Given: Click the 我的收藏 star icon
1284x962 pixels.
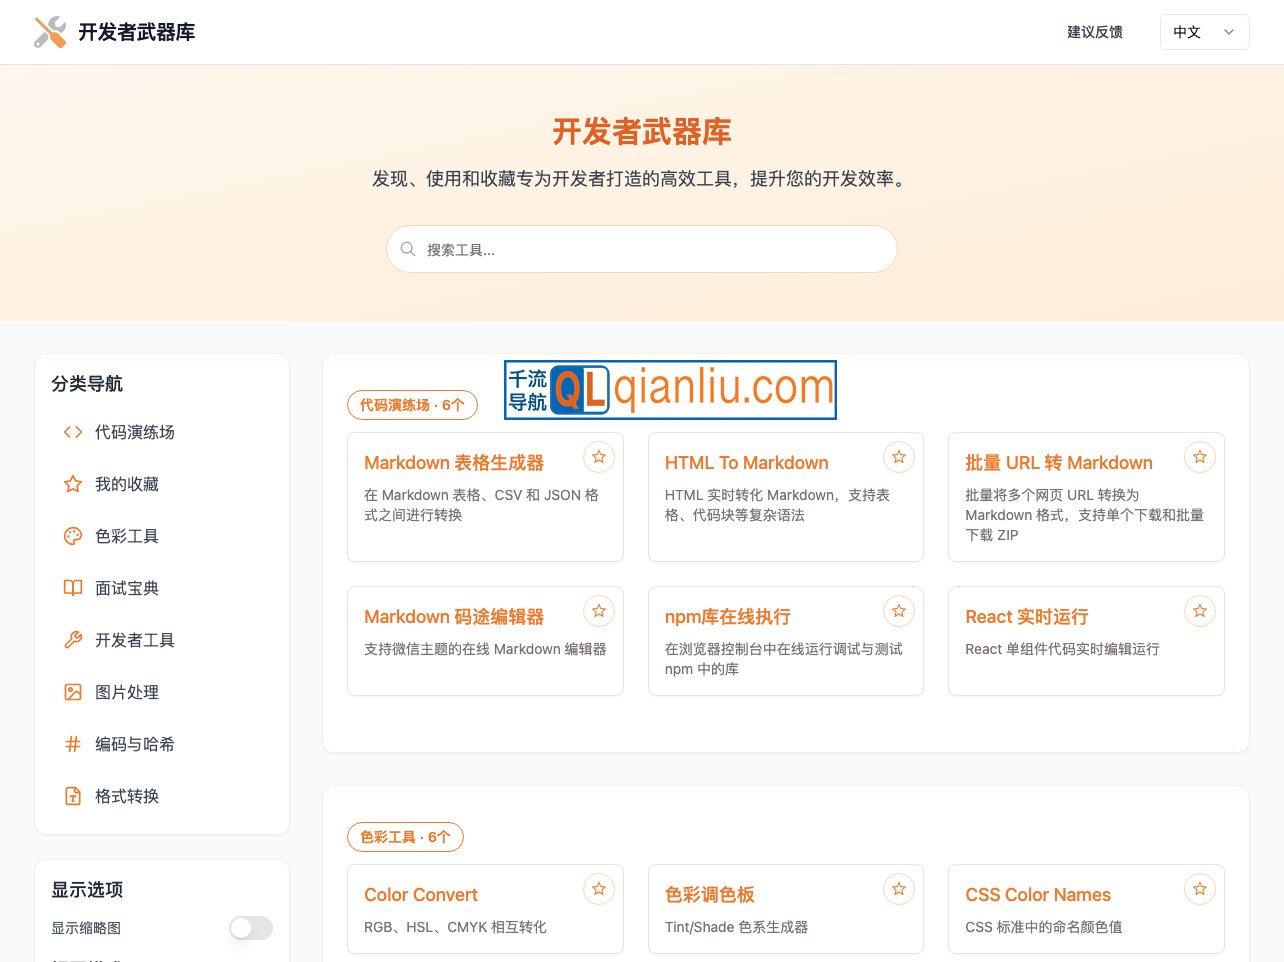Looking at the screenshot, I should pyautogui.click(x=72, y=484).
